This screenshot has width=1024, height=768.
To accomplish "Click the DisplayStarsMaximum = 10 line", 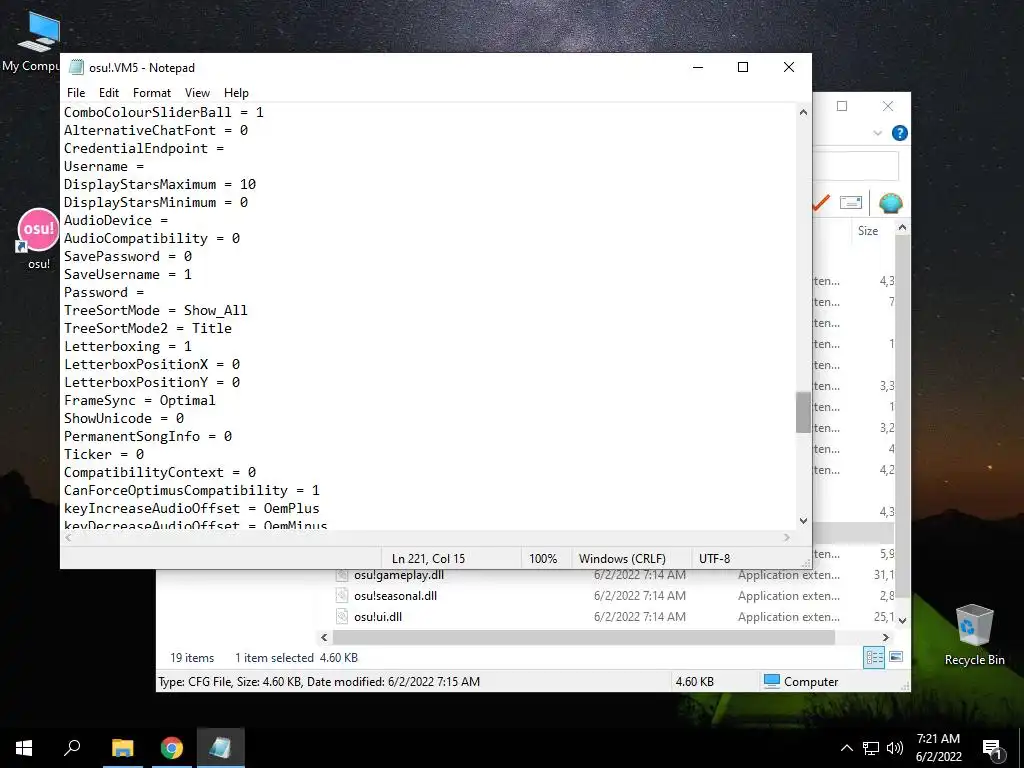I will pos(159,184).
